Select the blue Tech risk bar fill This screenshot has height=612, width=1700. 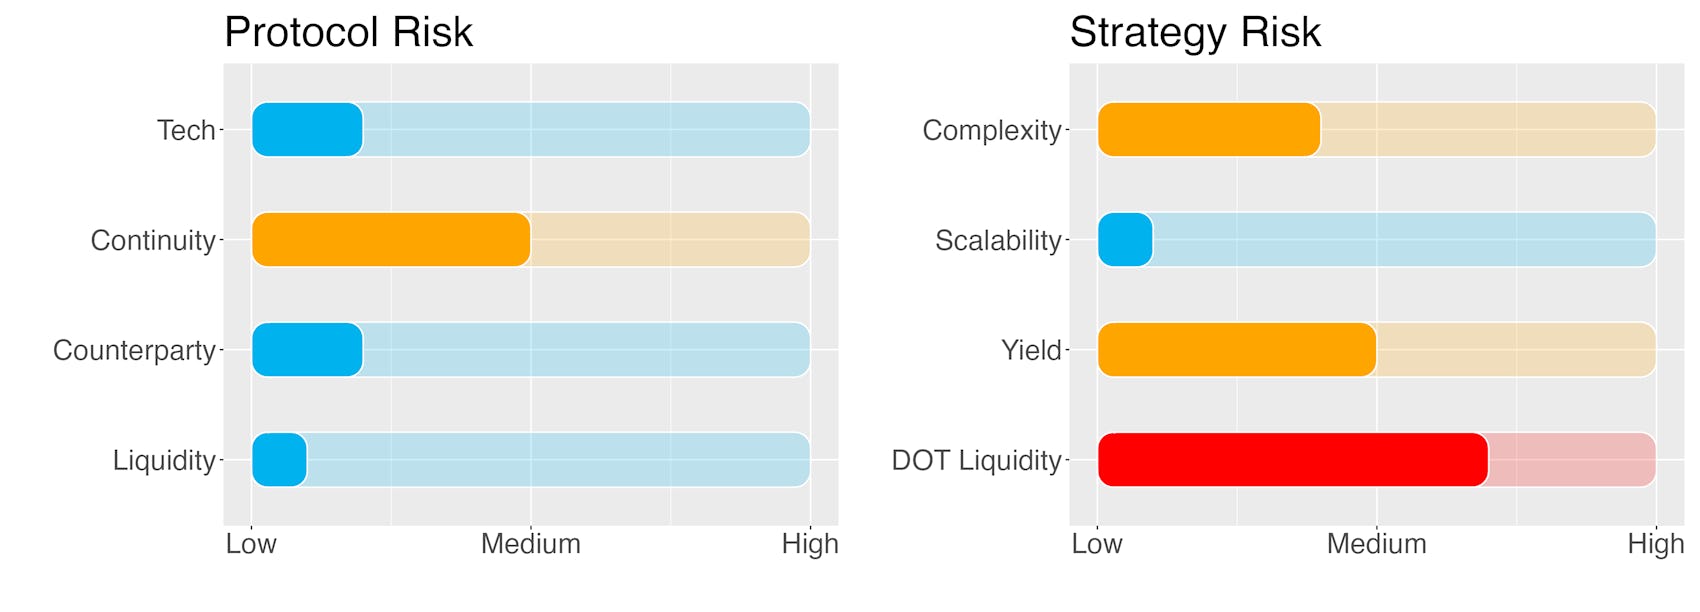pos(307,129)
